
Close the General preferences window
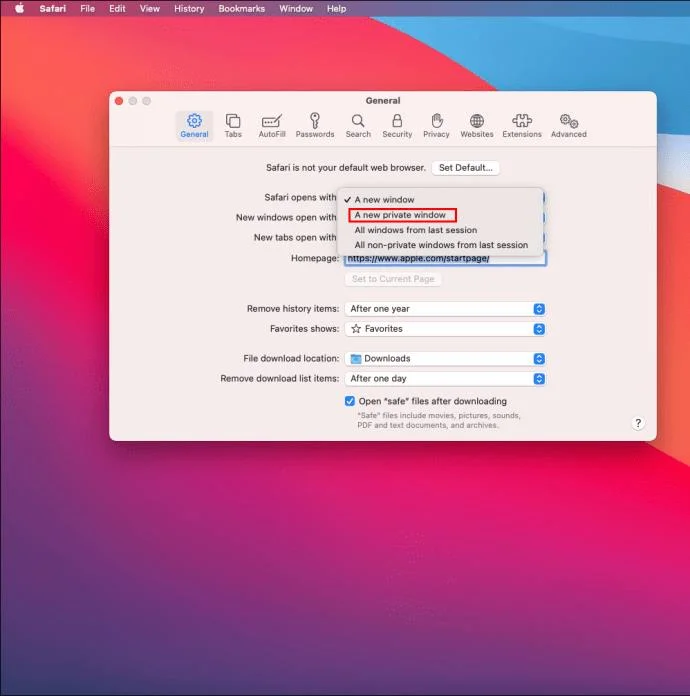119,101
